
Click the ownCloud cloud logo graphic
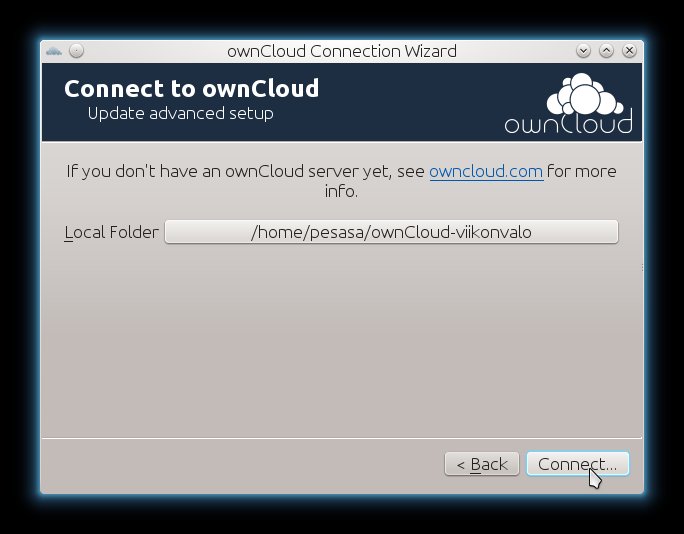[x=585, y=94]
